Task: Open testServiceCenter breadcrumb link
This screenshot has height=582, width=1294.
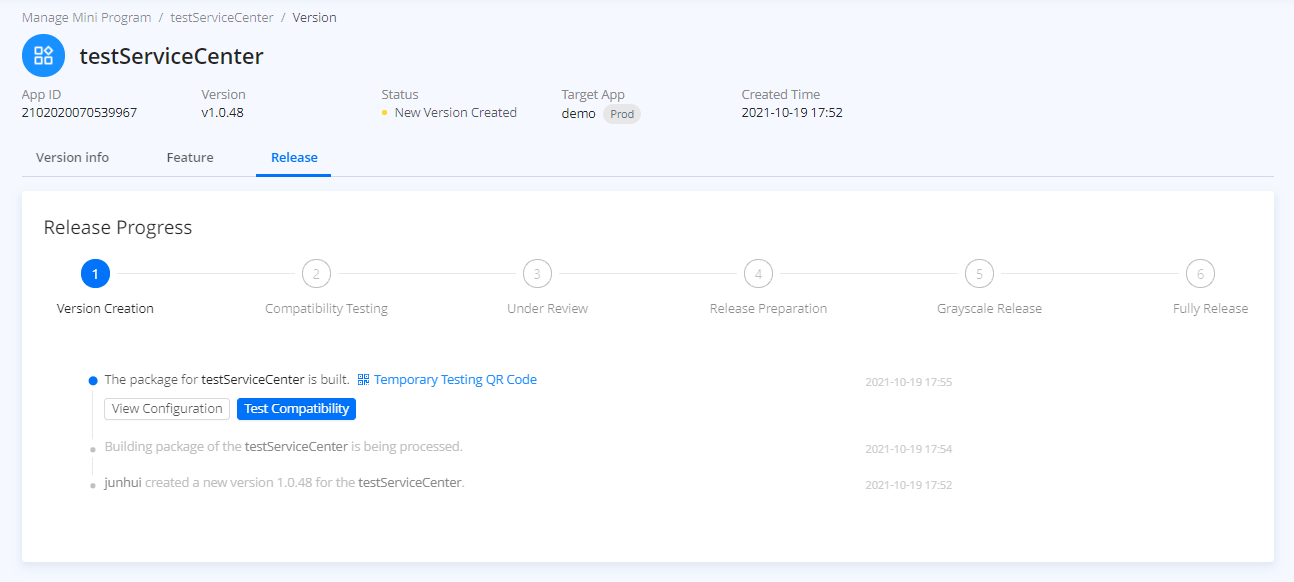Action: pyautogui.click(x=222, y=18)
